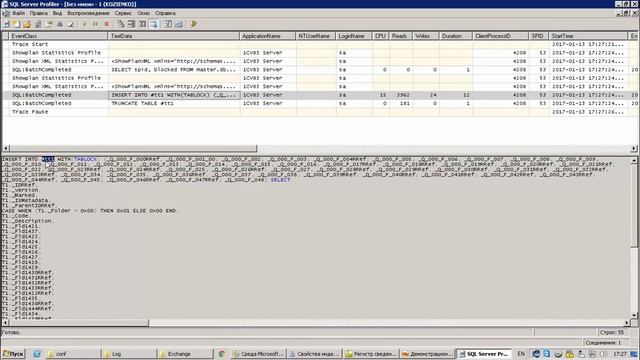
Task: Select the SELECT spid, blocked batch row
Action: [320, 69]
